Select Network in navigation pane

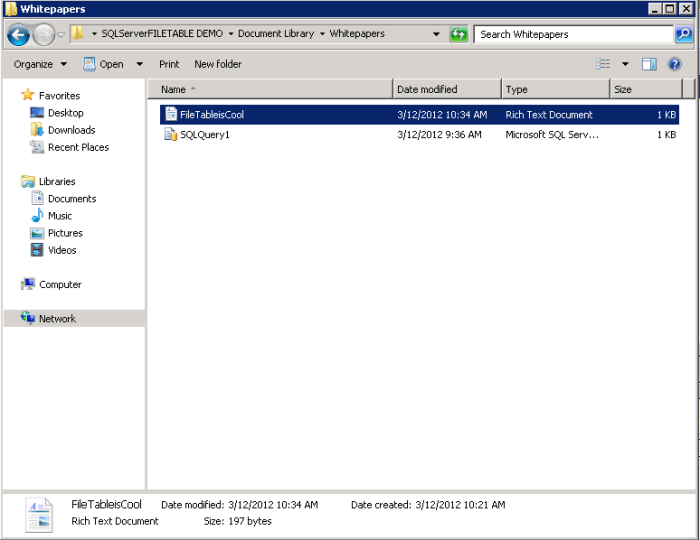click(57, 319)
